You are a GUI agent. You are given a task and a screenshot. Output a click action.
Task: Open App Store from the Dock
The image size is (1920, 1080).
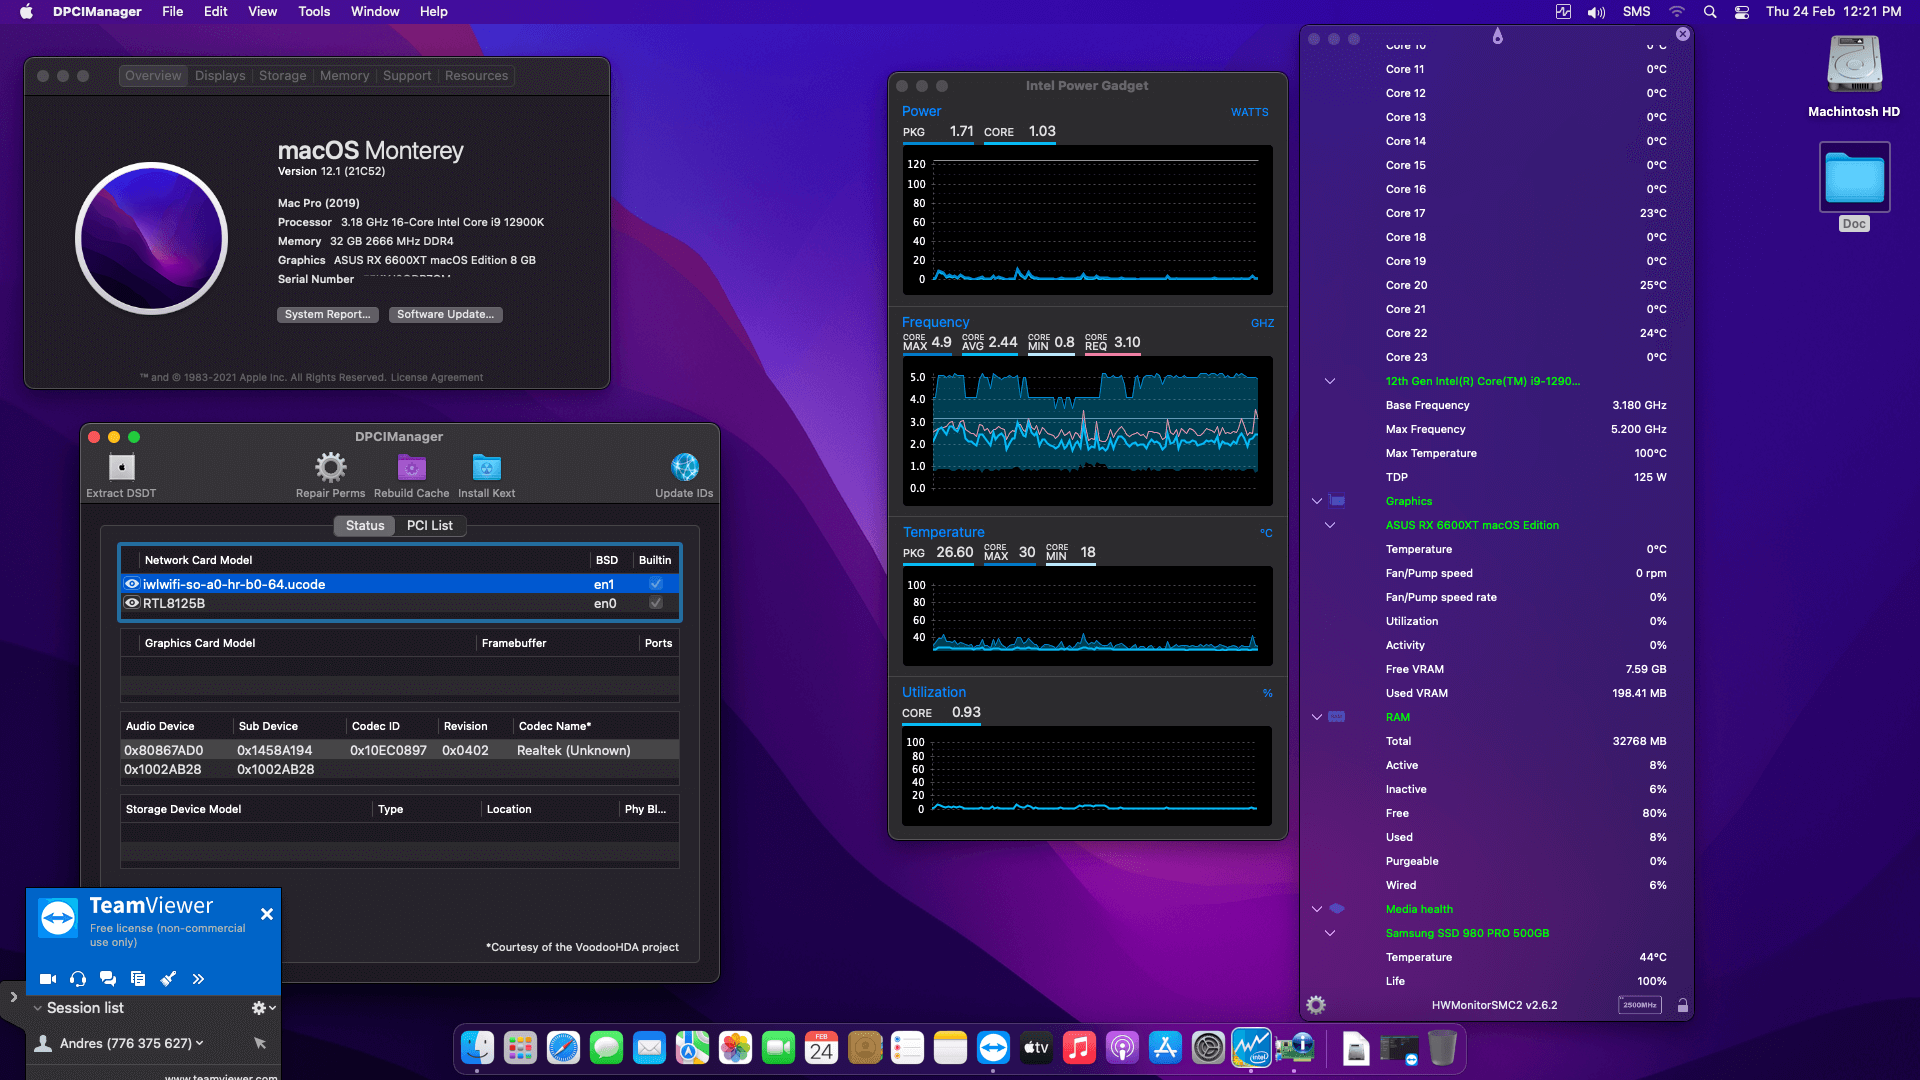[x=1165, y=1048]
